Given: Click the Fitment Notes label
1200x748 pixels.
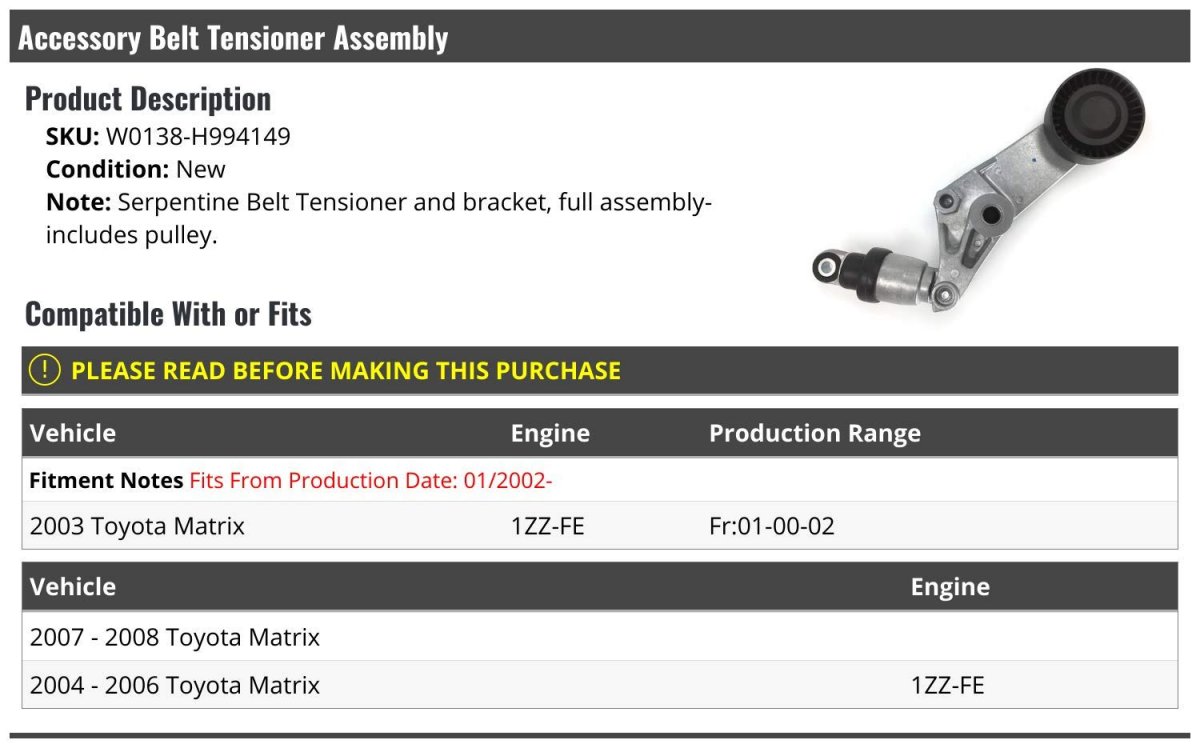Looking at the screenshot, I should (x=105, y=480).
